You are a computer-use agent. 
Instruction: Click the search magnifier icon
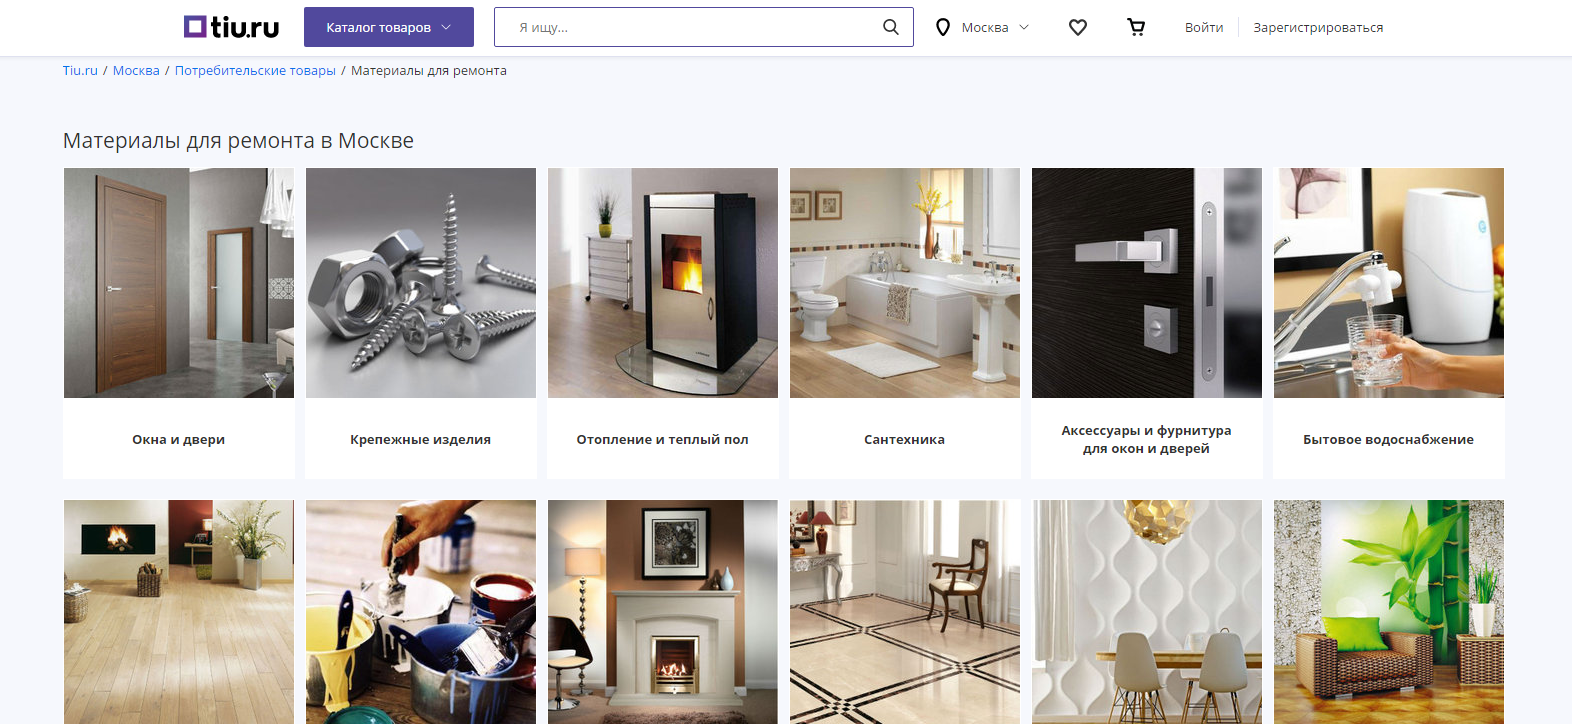click(x=890, y=27)
